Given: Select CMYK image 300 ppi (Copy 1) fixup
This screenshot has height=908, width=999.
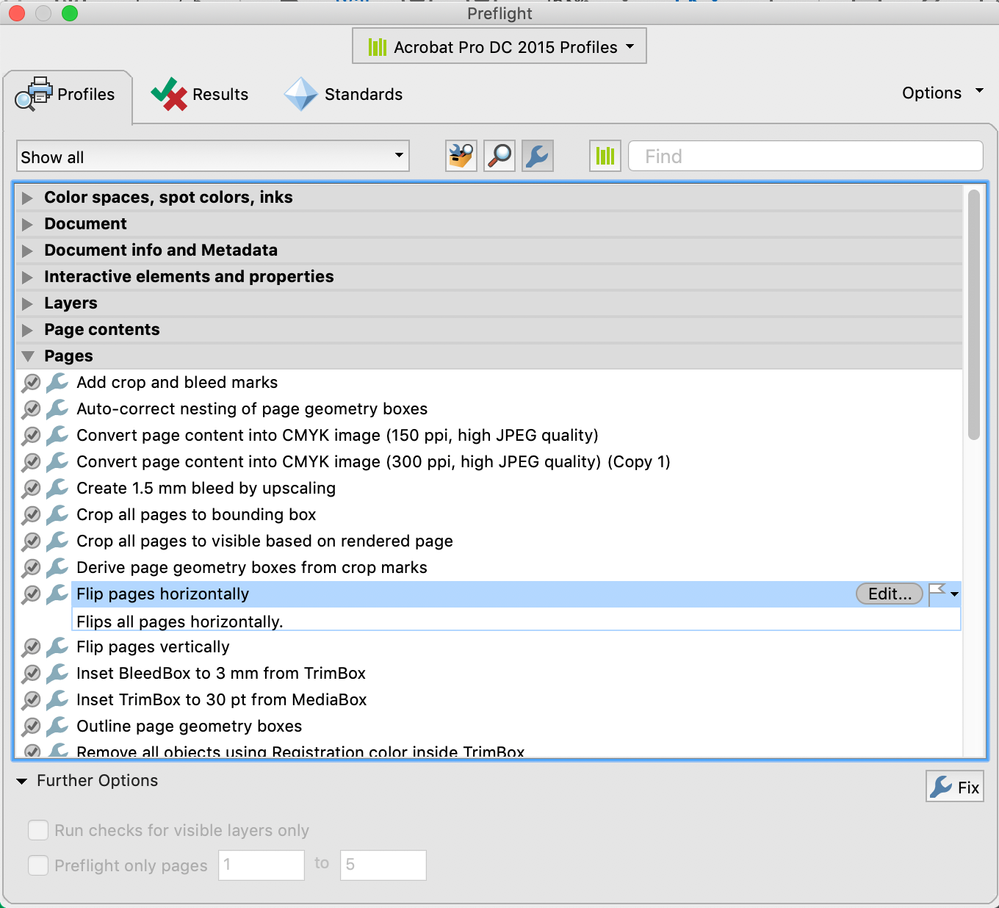Looking at the screenshot, I should click(373, 461).
